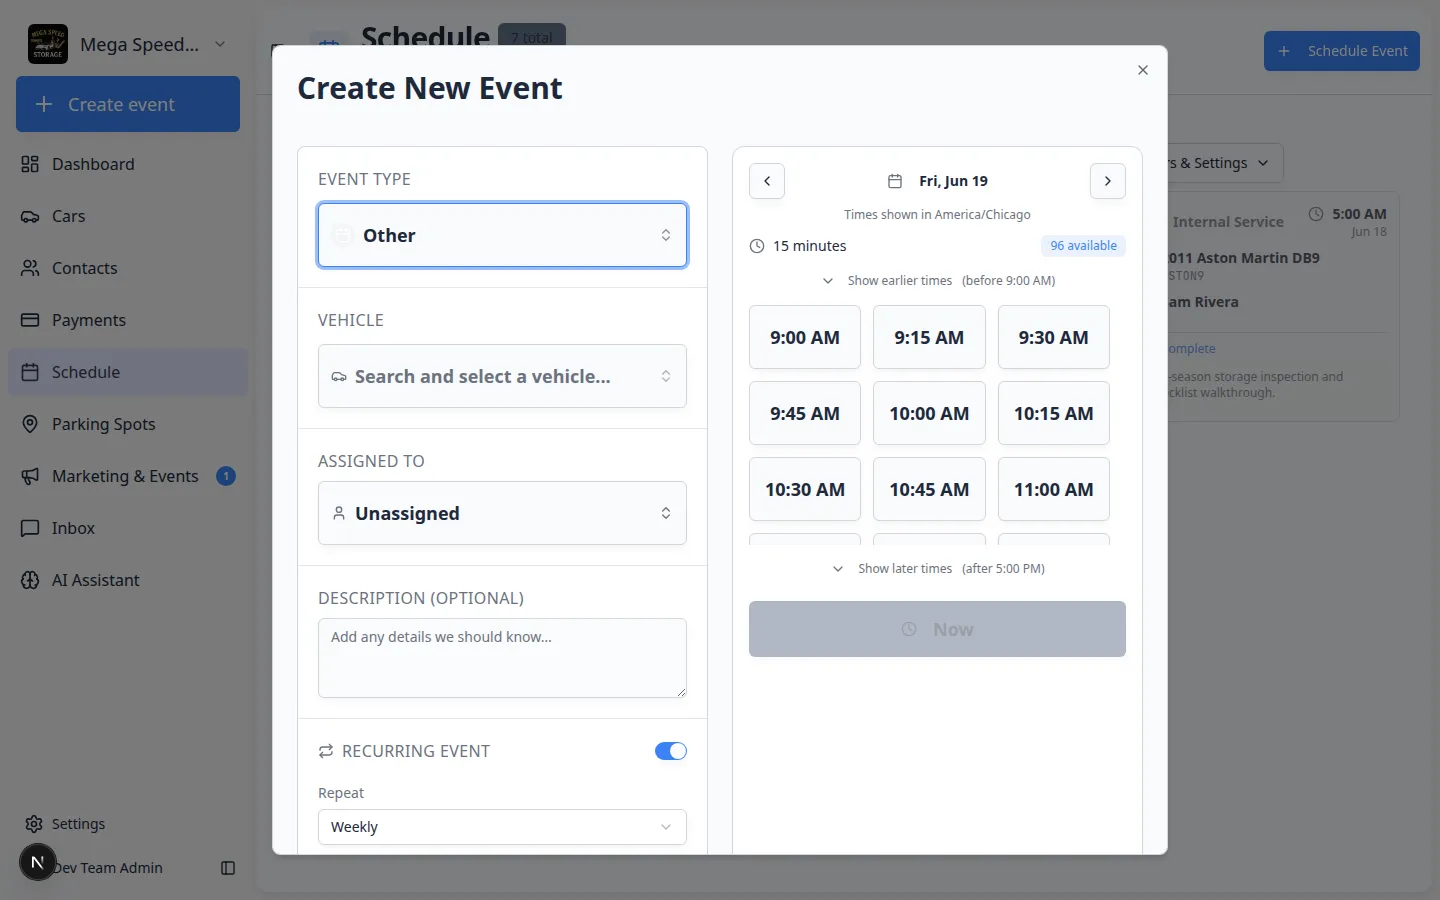Choose the 9:45 AM slot
The image size is (1440, 900).
[x=805, y=413]
